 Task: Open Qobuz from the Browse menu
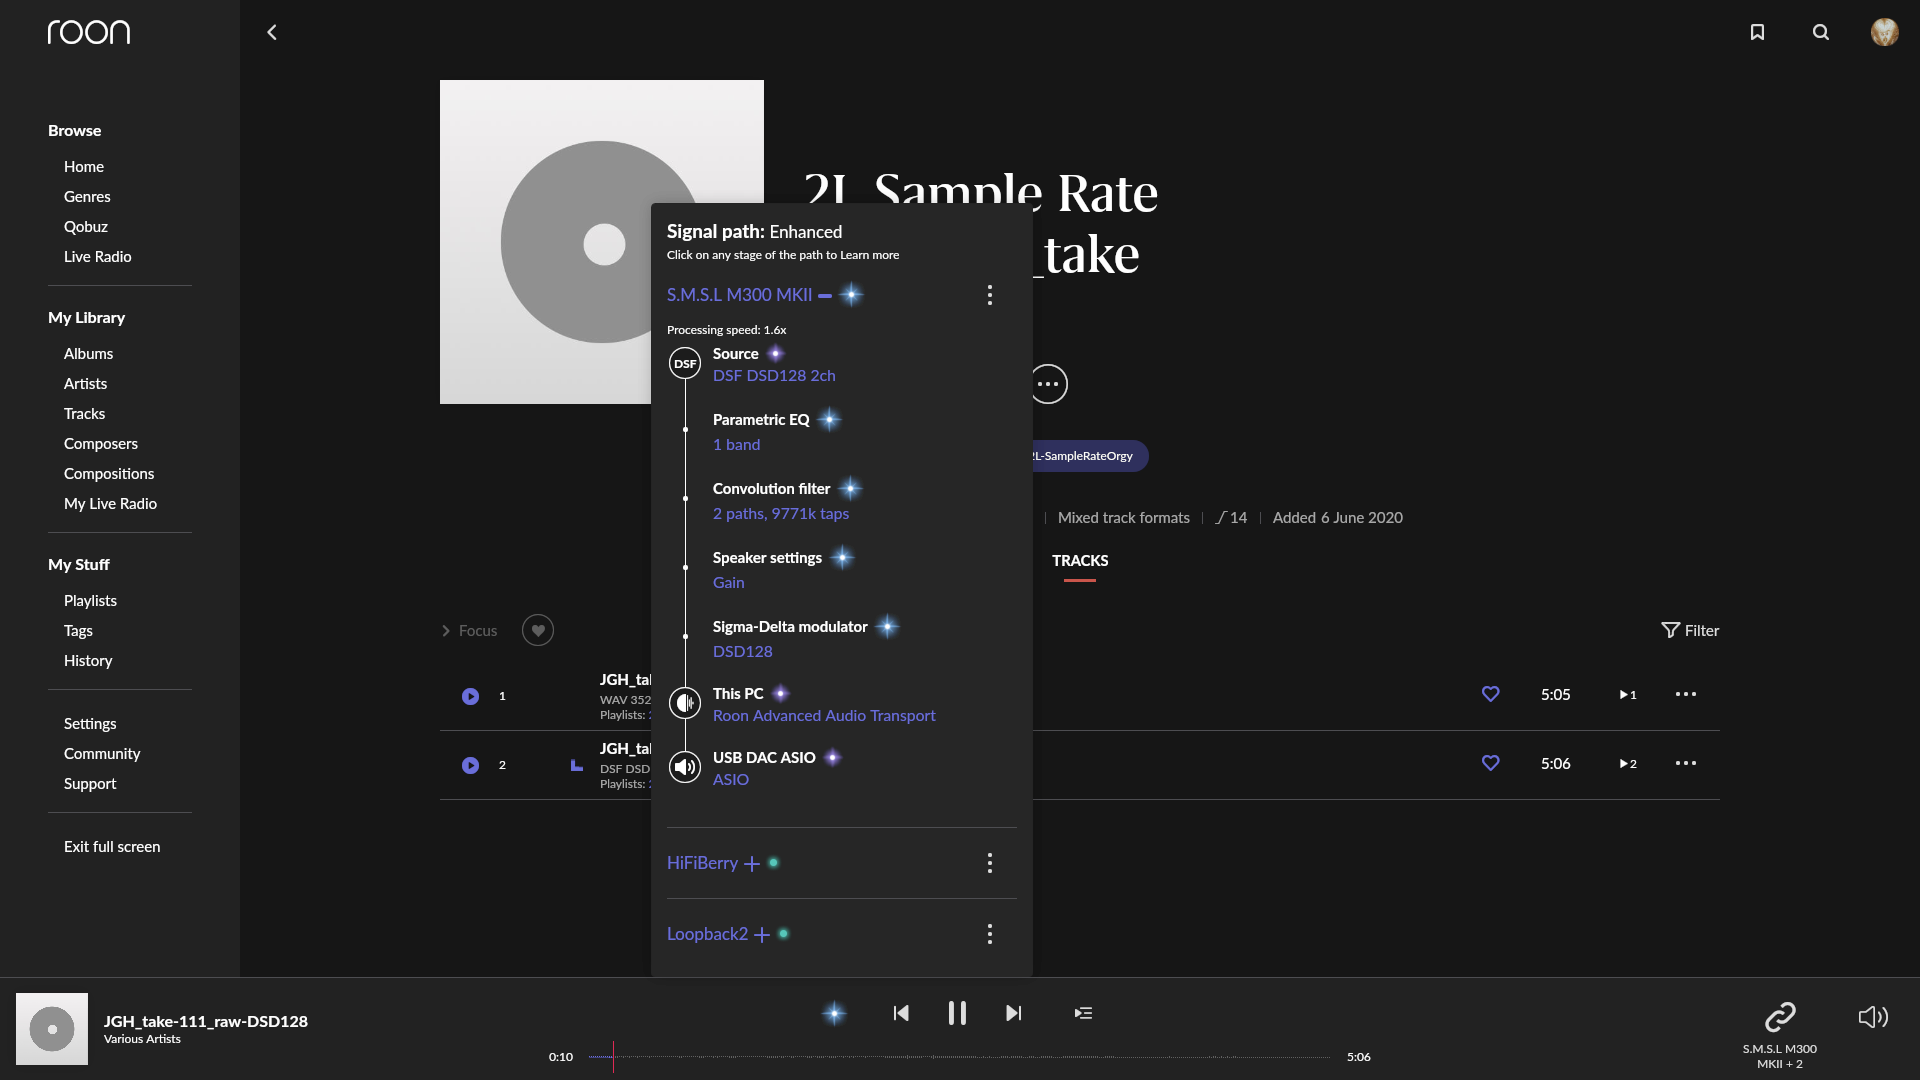tap(85, 226)
